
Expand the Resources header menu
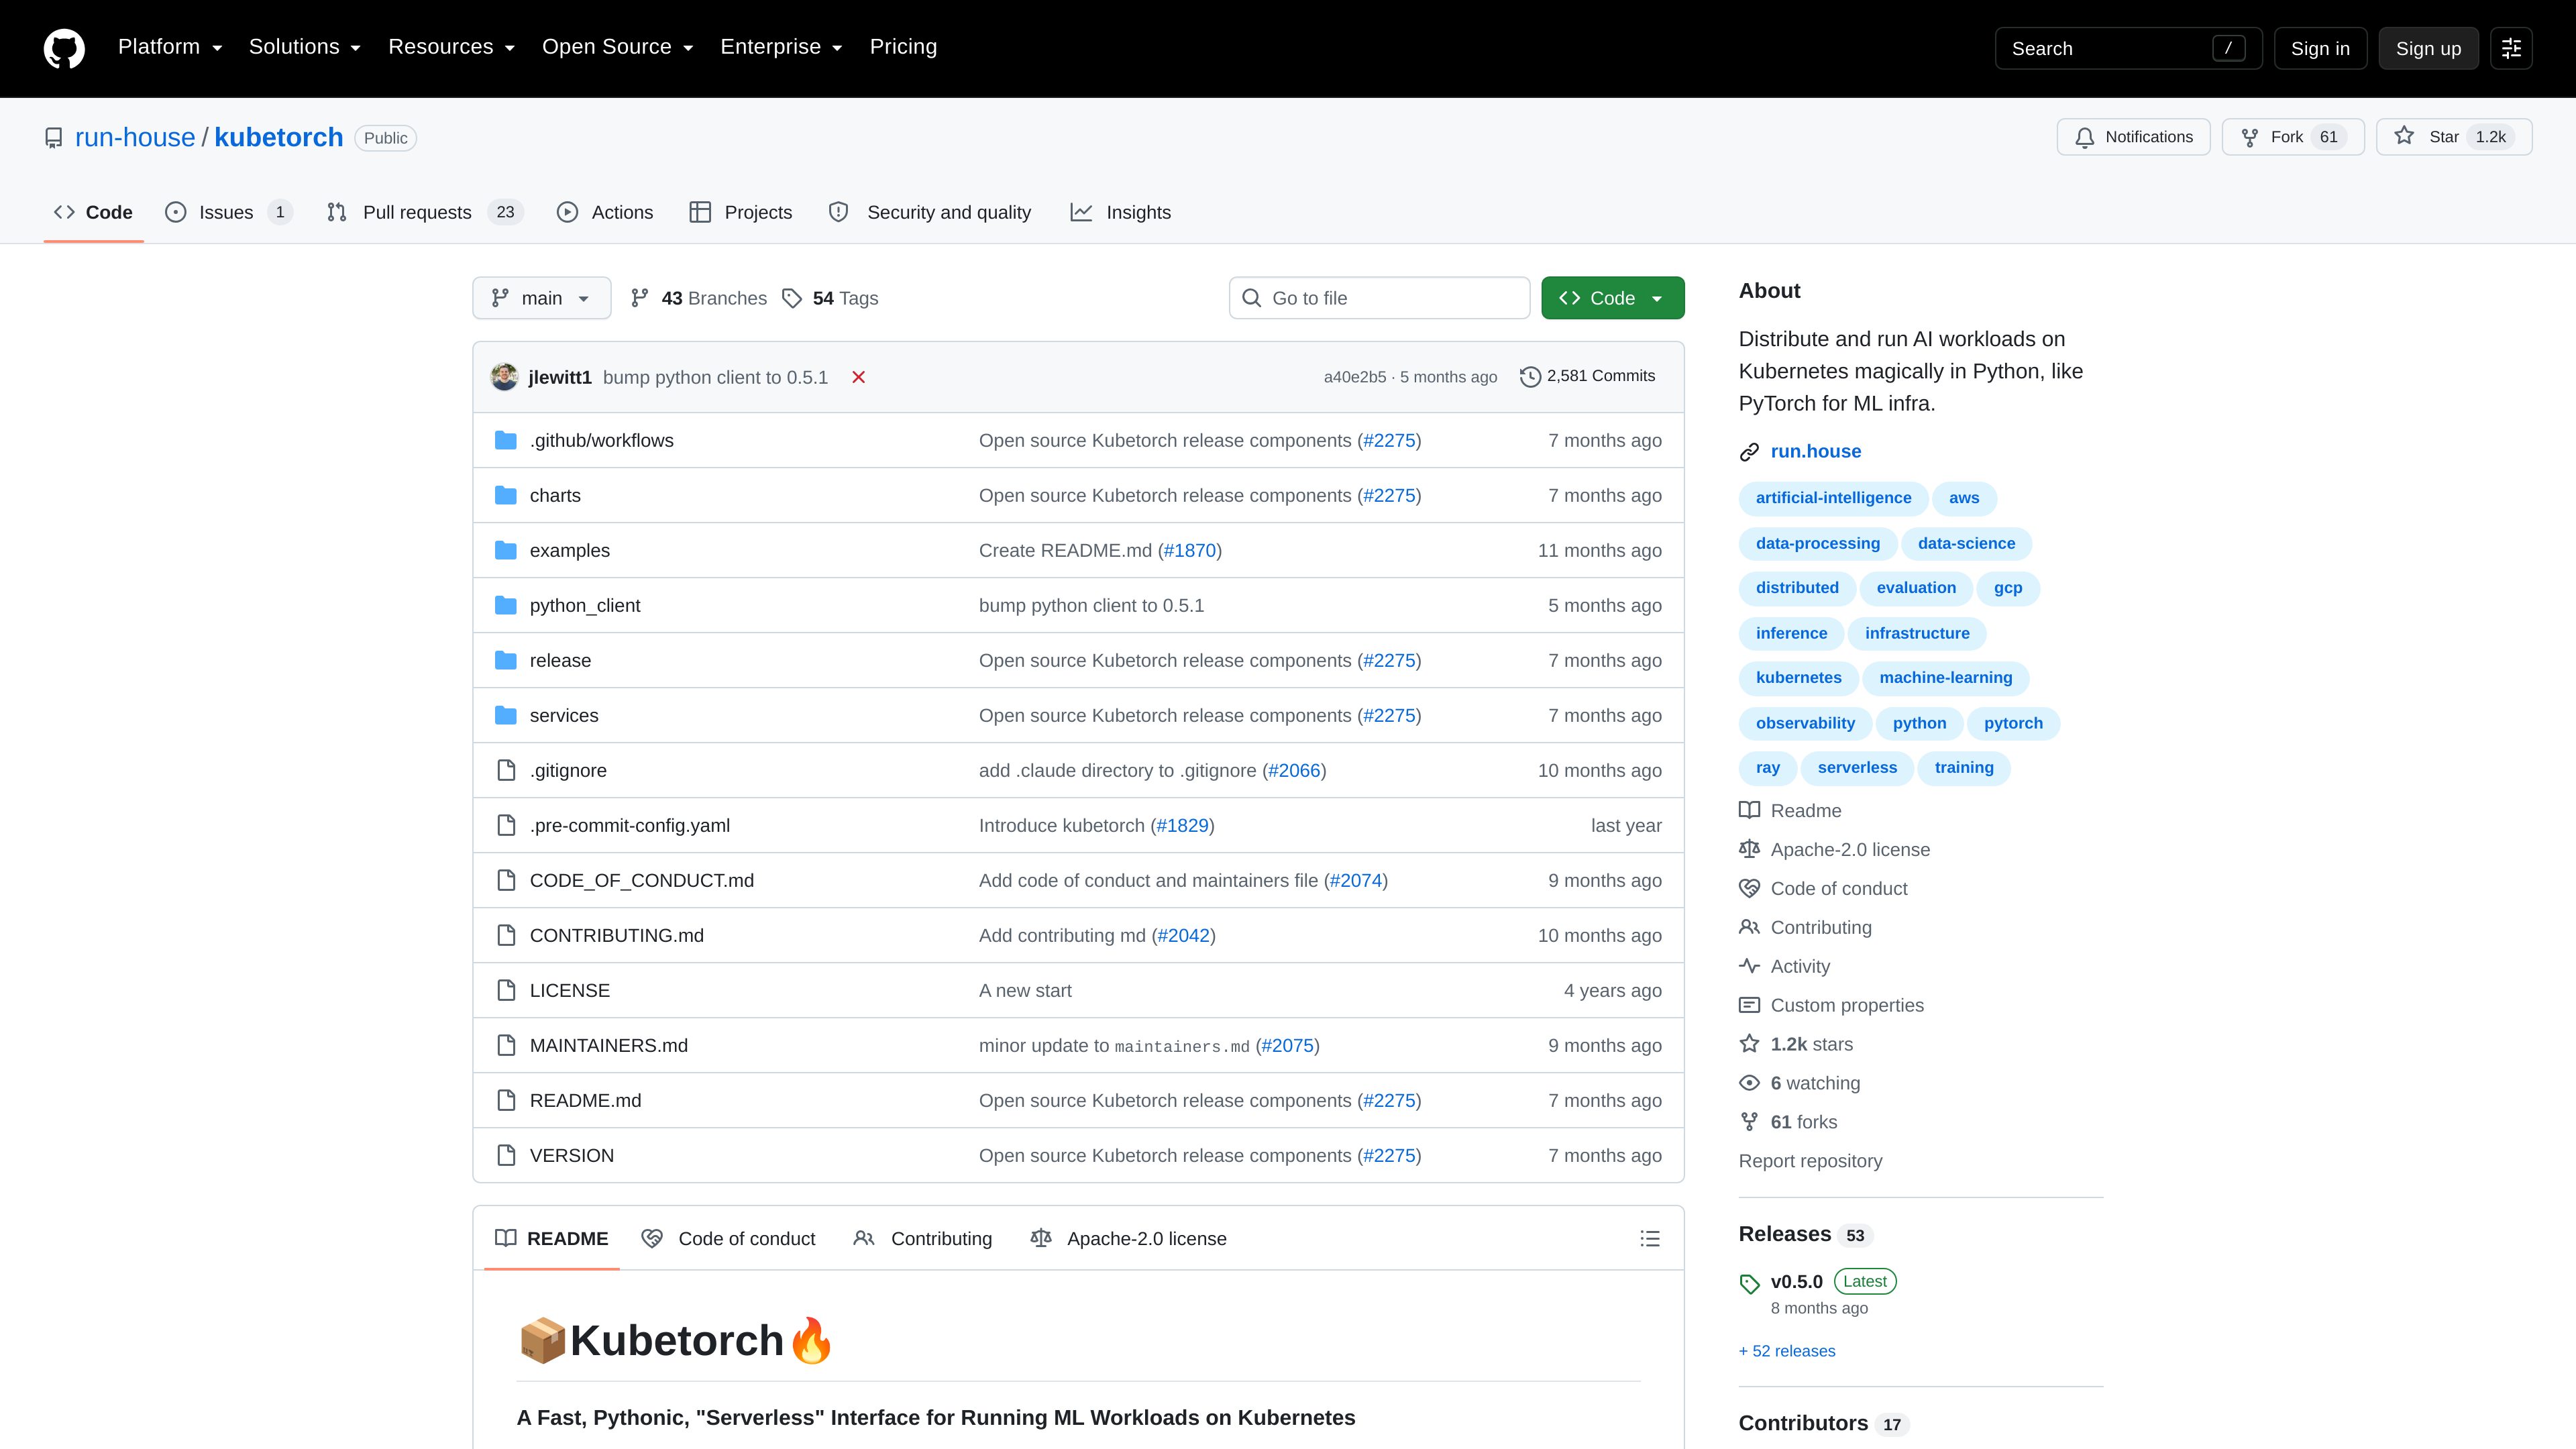(x=451, y=47)
